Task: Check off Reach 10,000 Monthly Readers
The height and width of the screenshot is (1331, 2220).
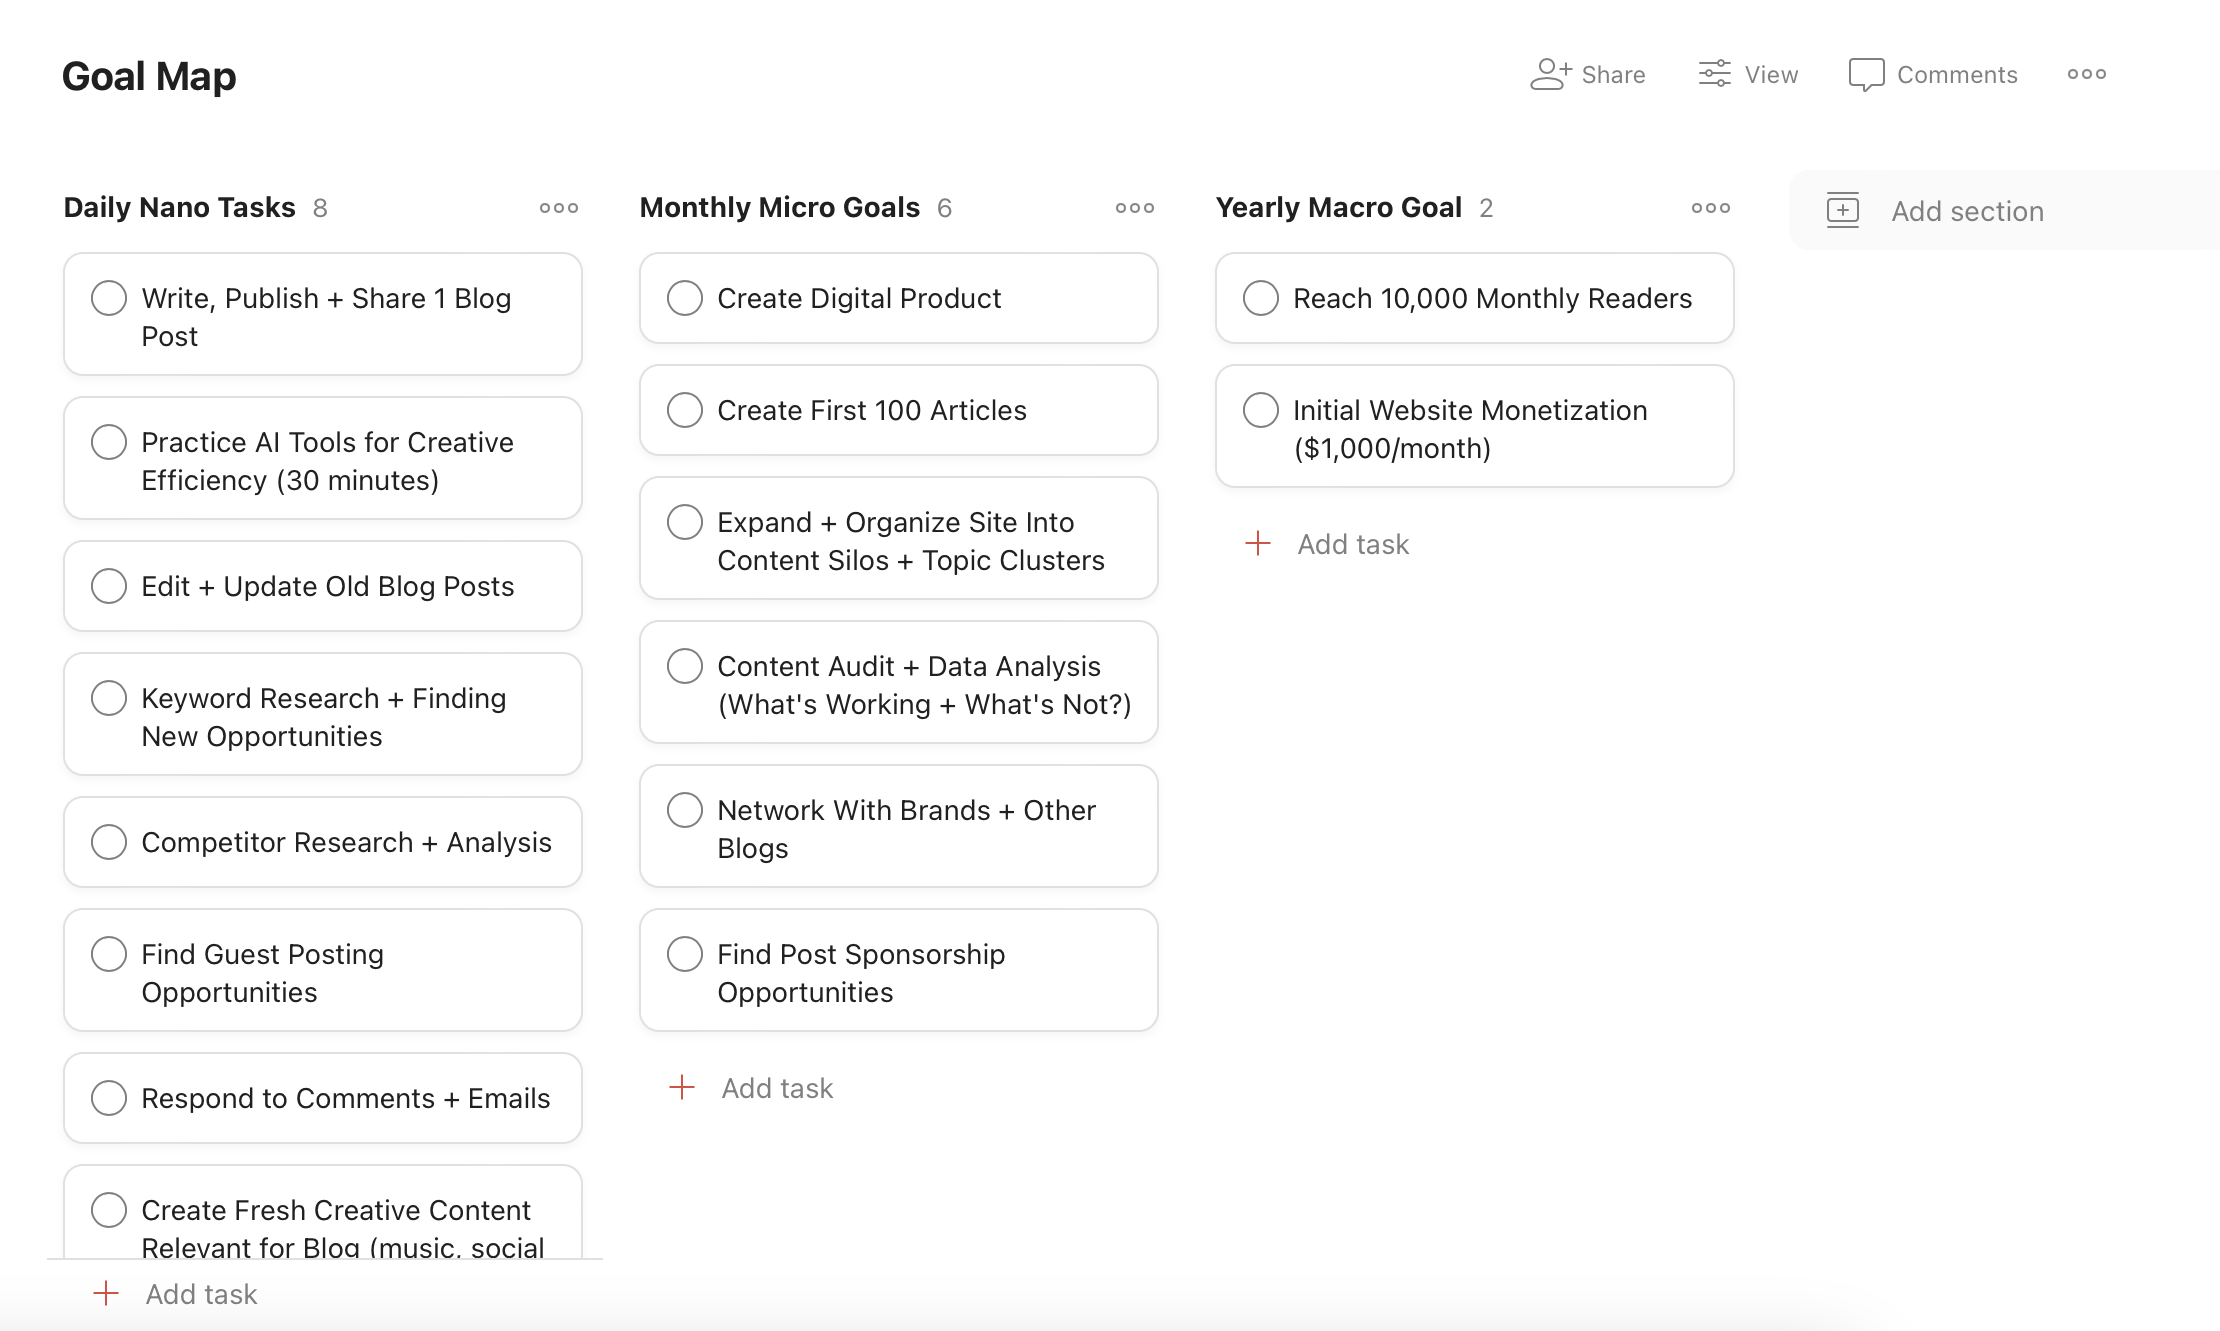Action: pyautogui.click(x=1260, y=298)
